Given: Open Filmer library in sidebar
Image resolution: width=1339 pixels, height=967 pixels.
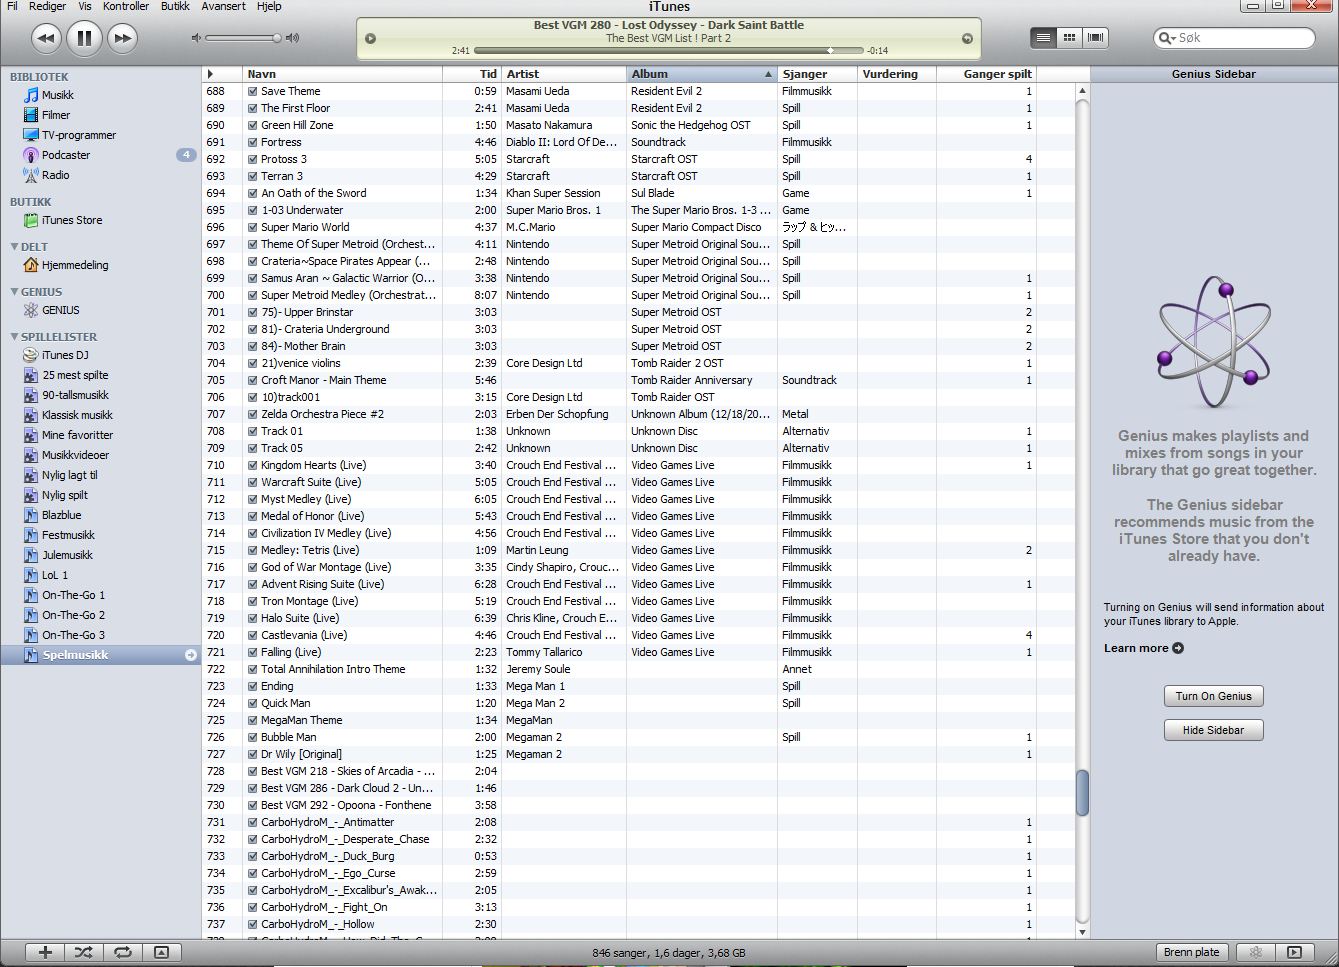Looking at the screenshot, I should click(56, 115).
